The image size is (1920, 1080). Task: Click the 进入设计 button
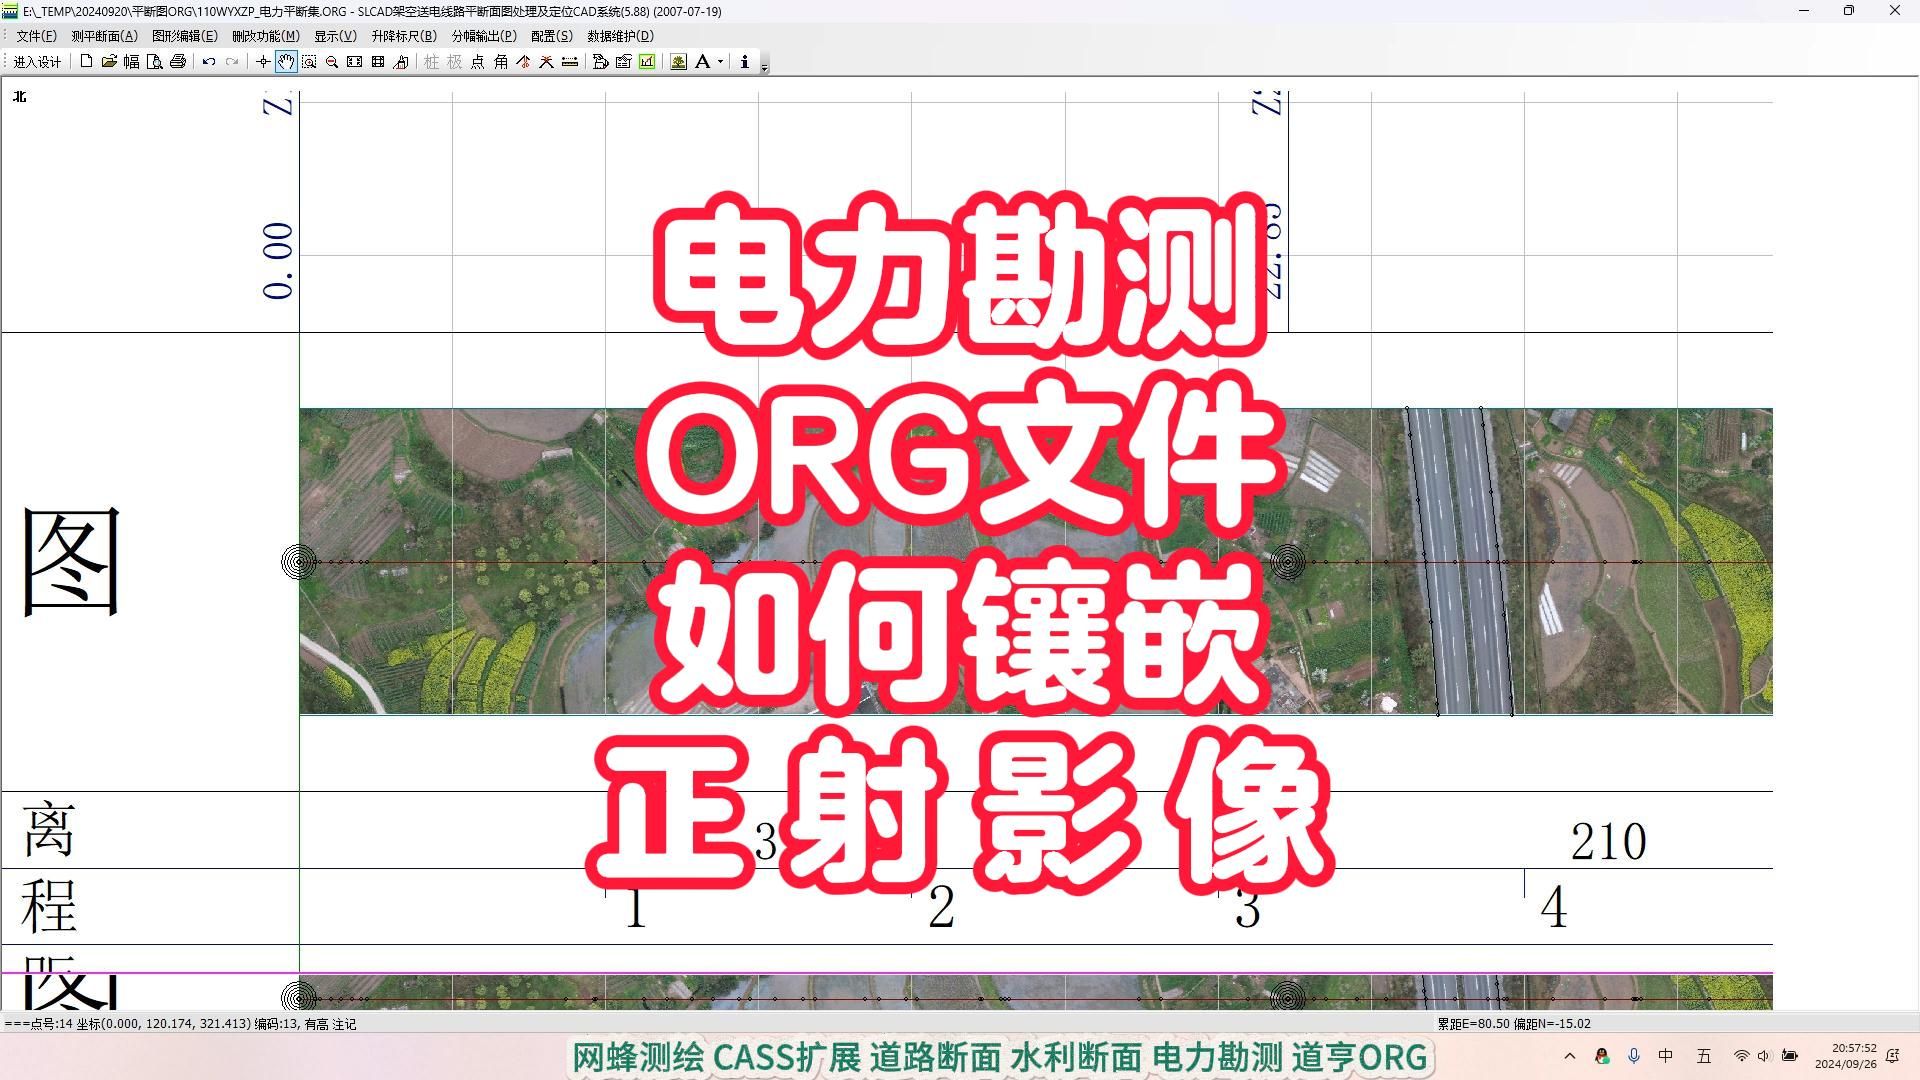click(37, 62)
